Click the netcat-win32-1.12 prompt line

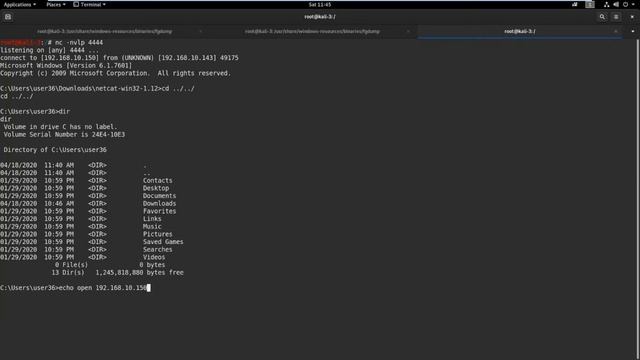click(97, 89)
